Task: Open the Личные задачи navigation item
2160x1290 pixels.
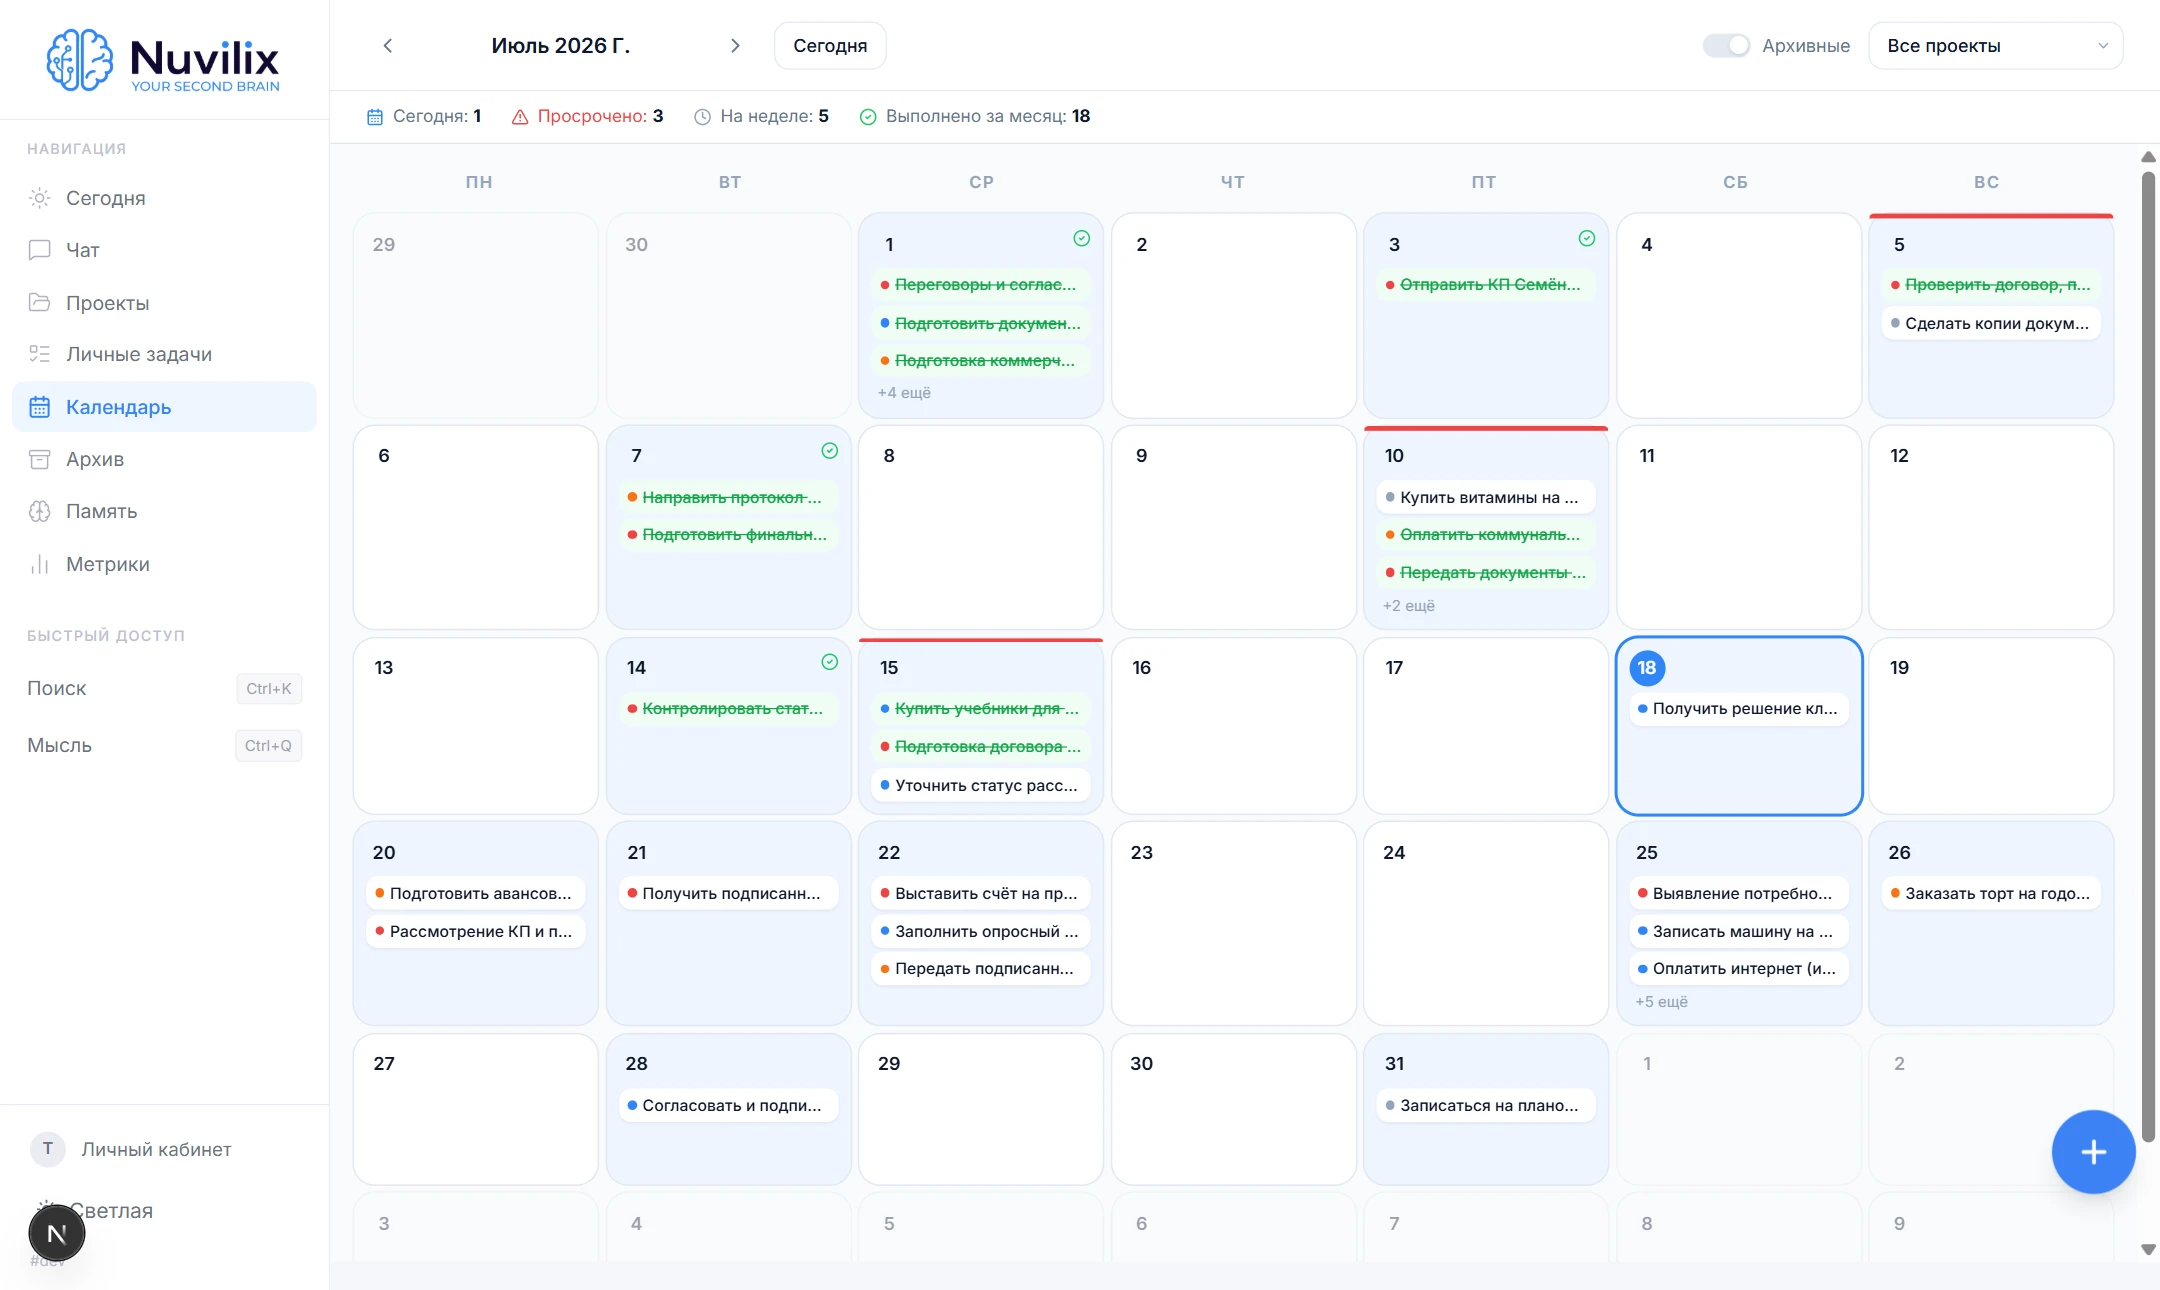Action: point(164,354)
